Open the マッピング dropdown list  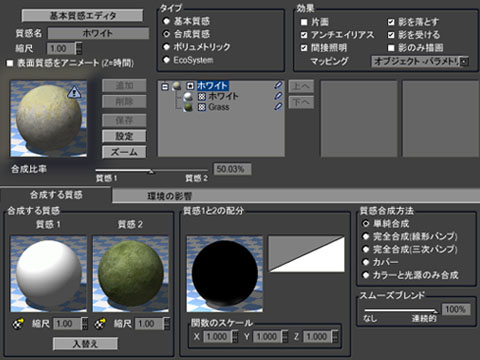464,61
